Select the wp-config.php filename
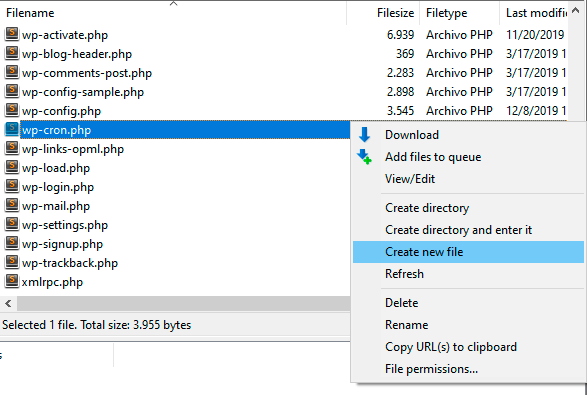 pyautogui.click(x=61, y=111)
